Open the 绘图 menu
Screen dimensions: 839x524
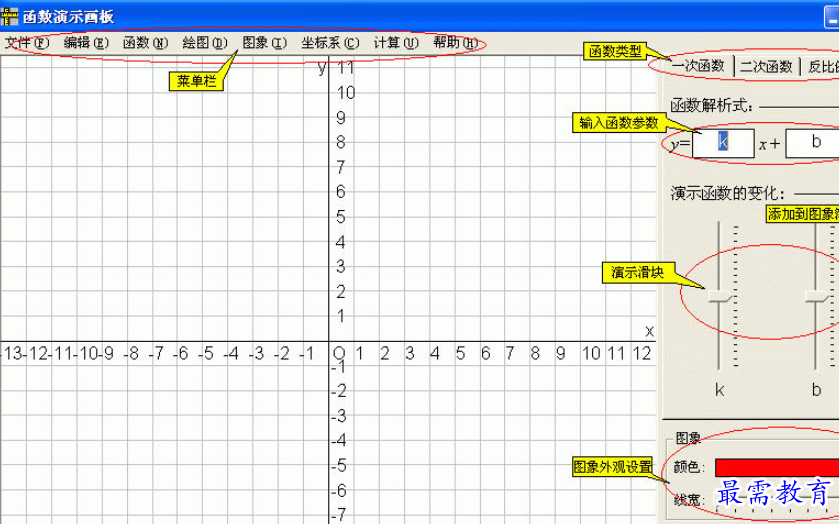tap(204, 43)
